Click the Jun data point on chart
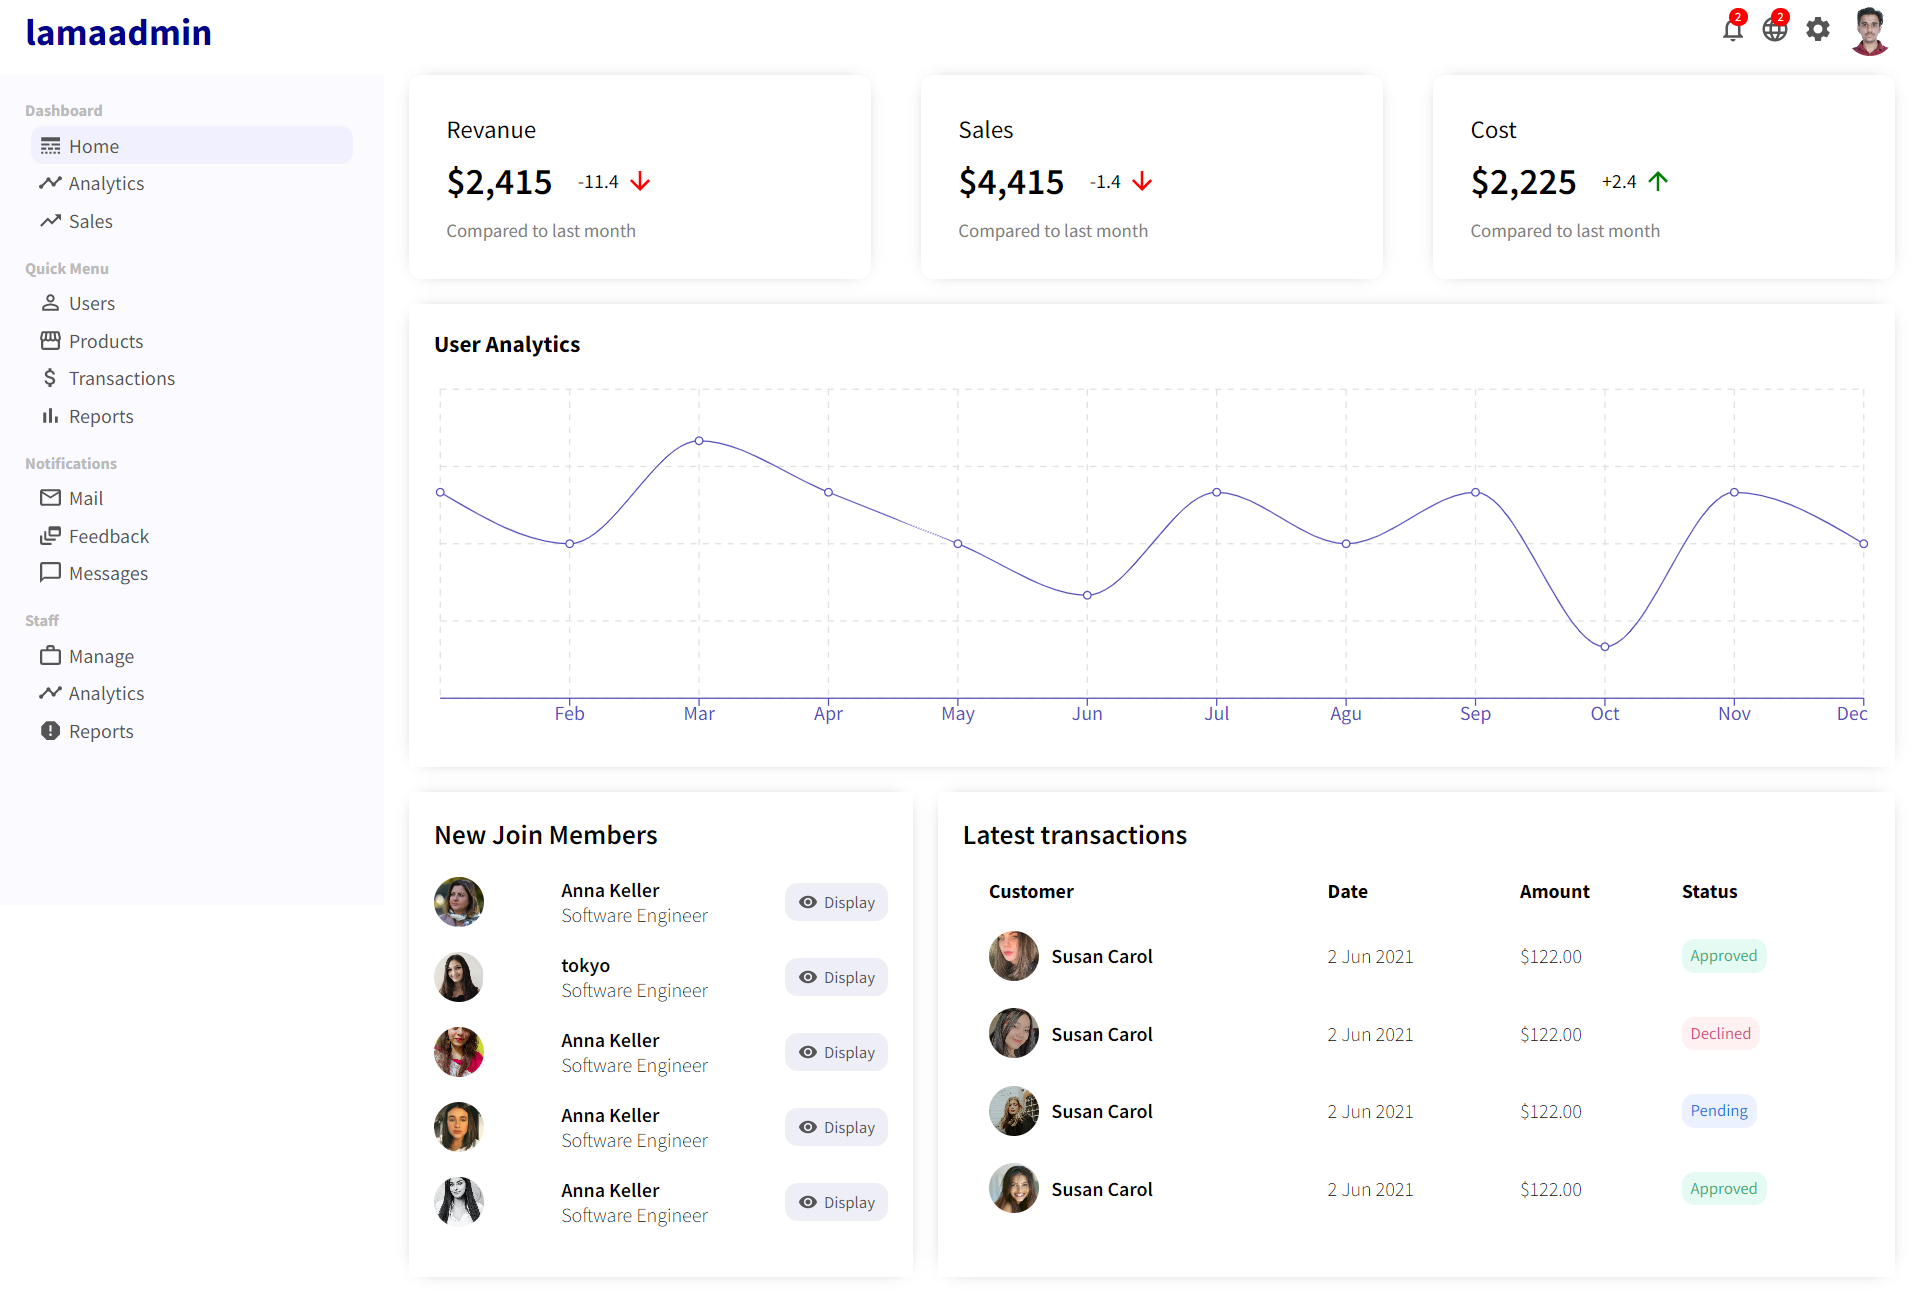 [x=1087, y=596]
